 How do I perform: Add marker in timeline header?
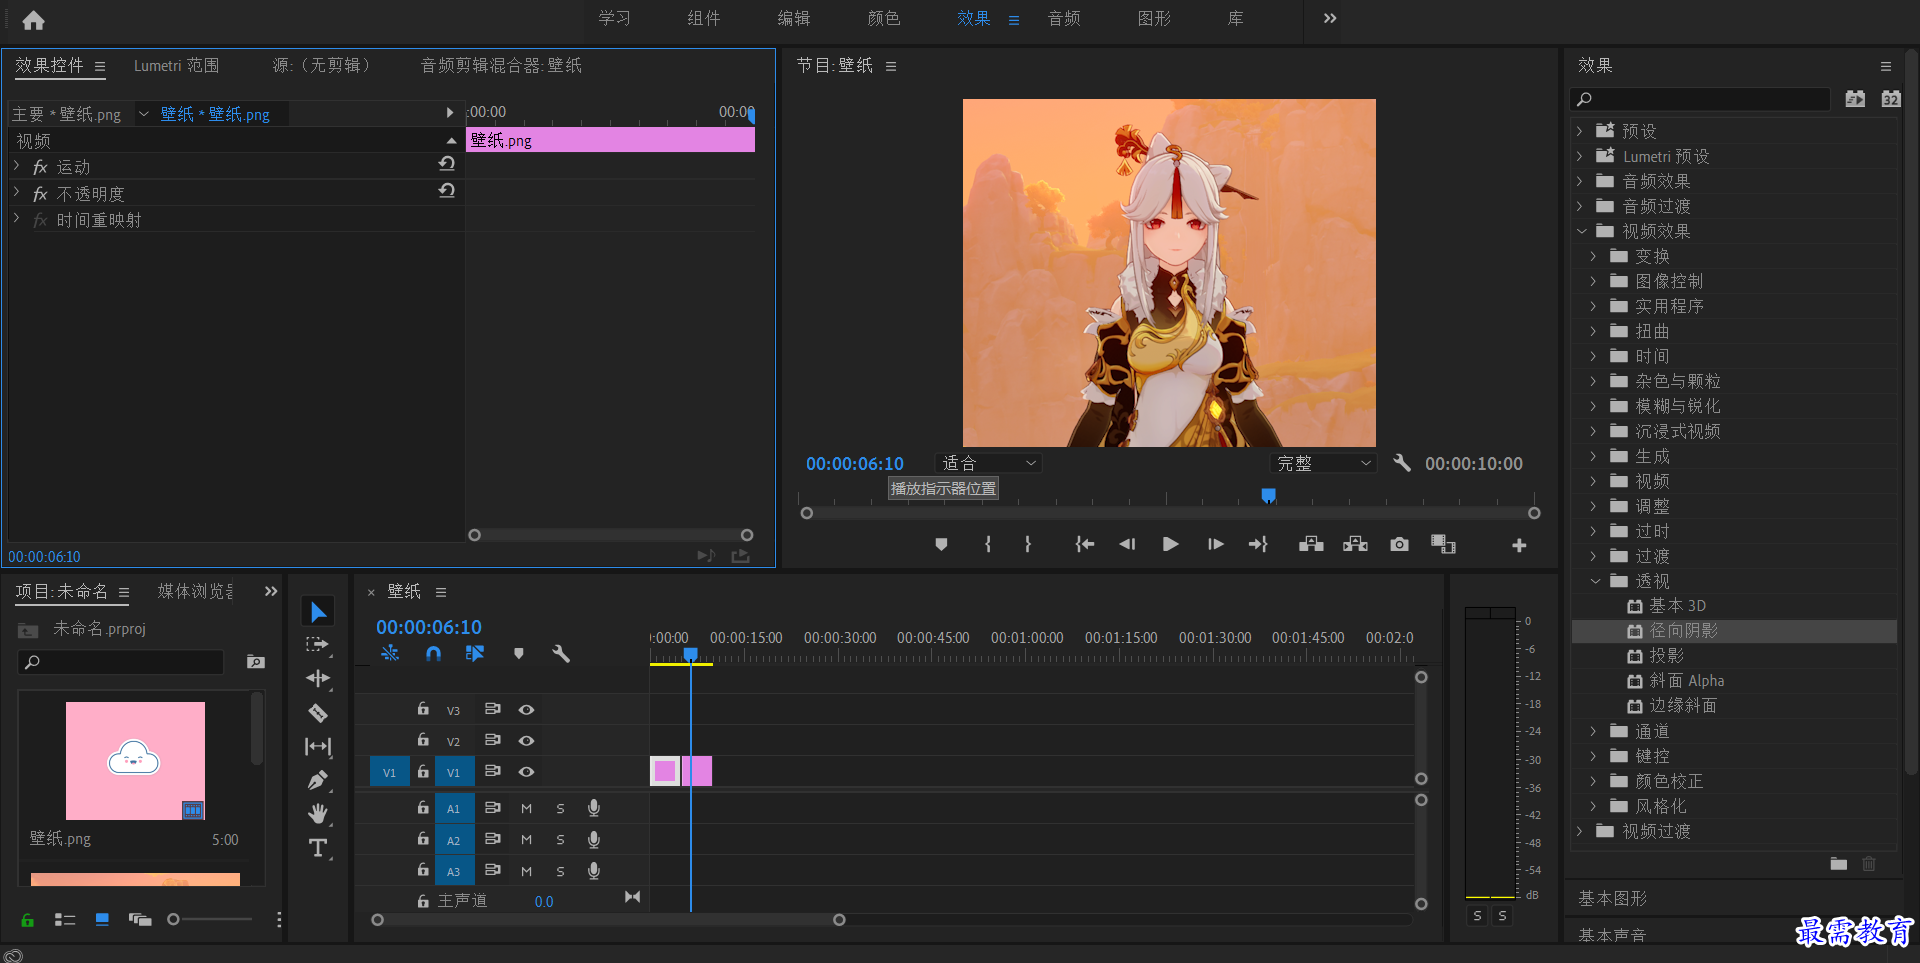[x=518, y=653]
